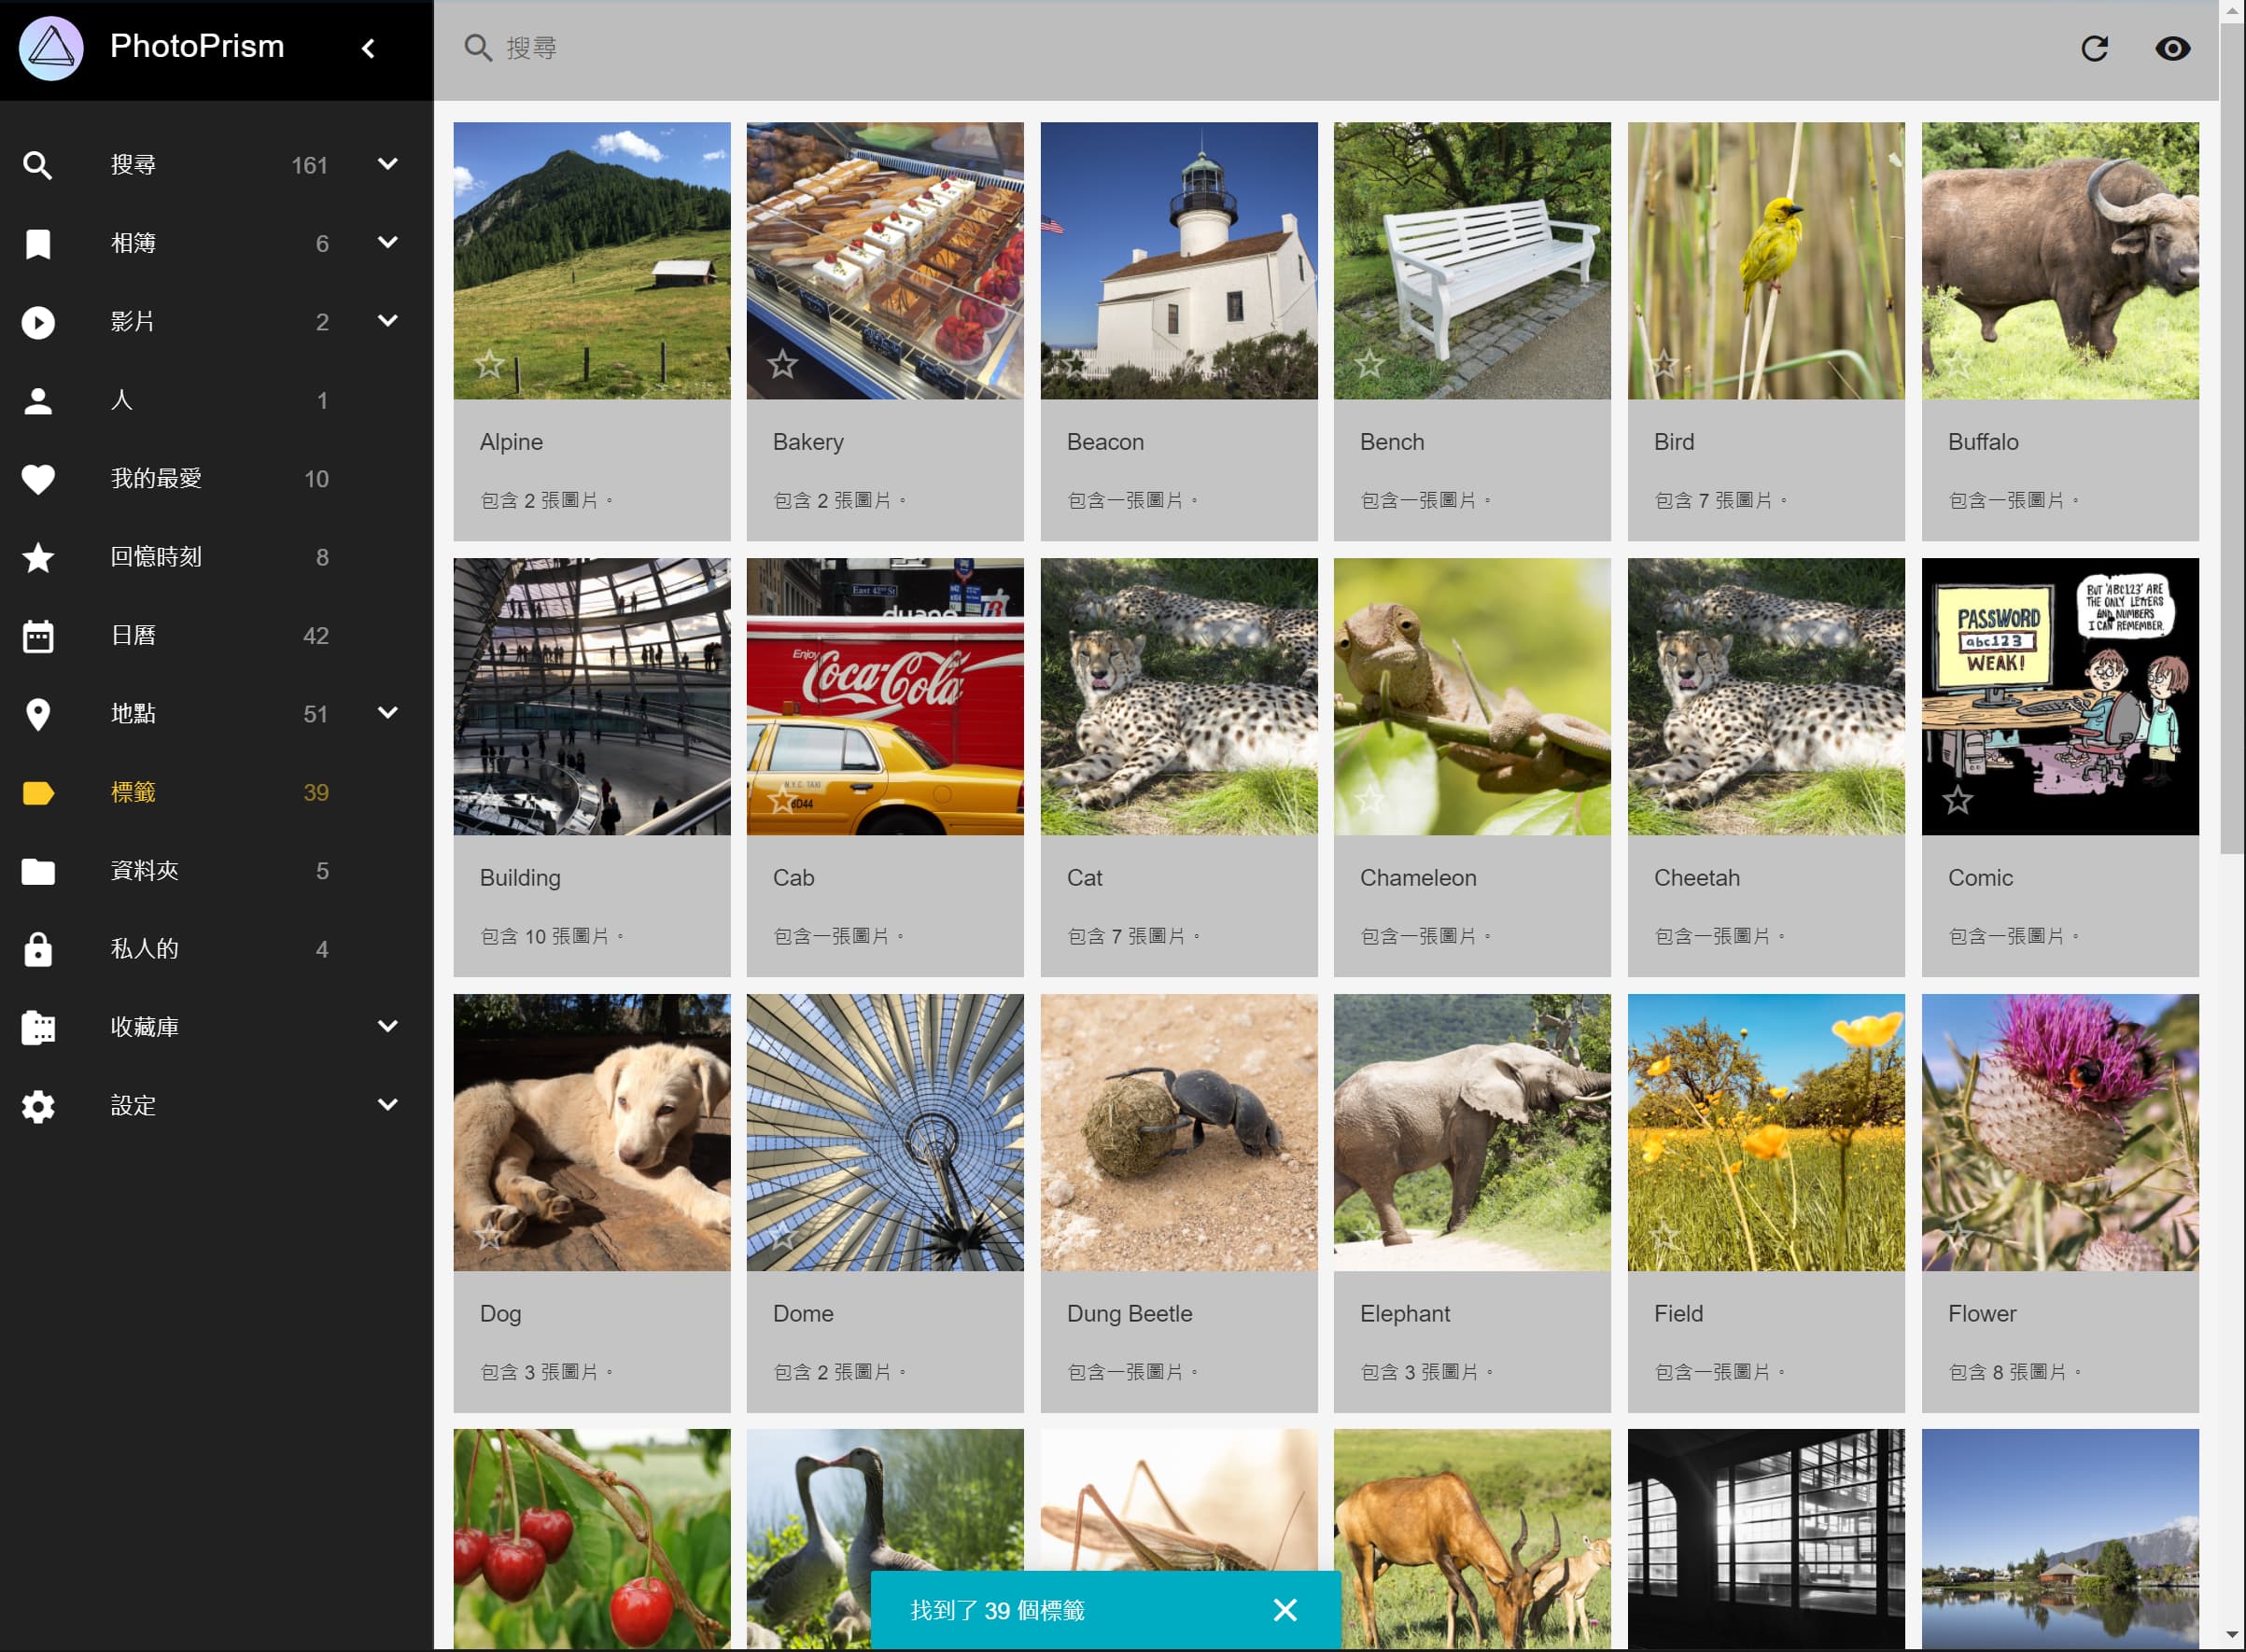This screenshot has width=2246, height=1652.
Task: Toggle the star on the Dome label
Action: click(x=782, y=1236)
